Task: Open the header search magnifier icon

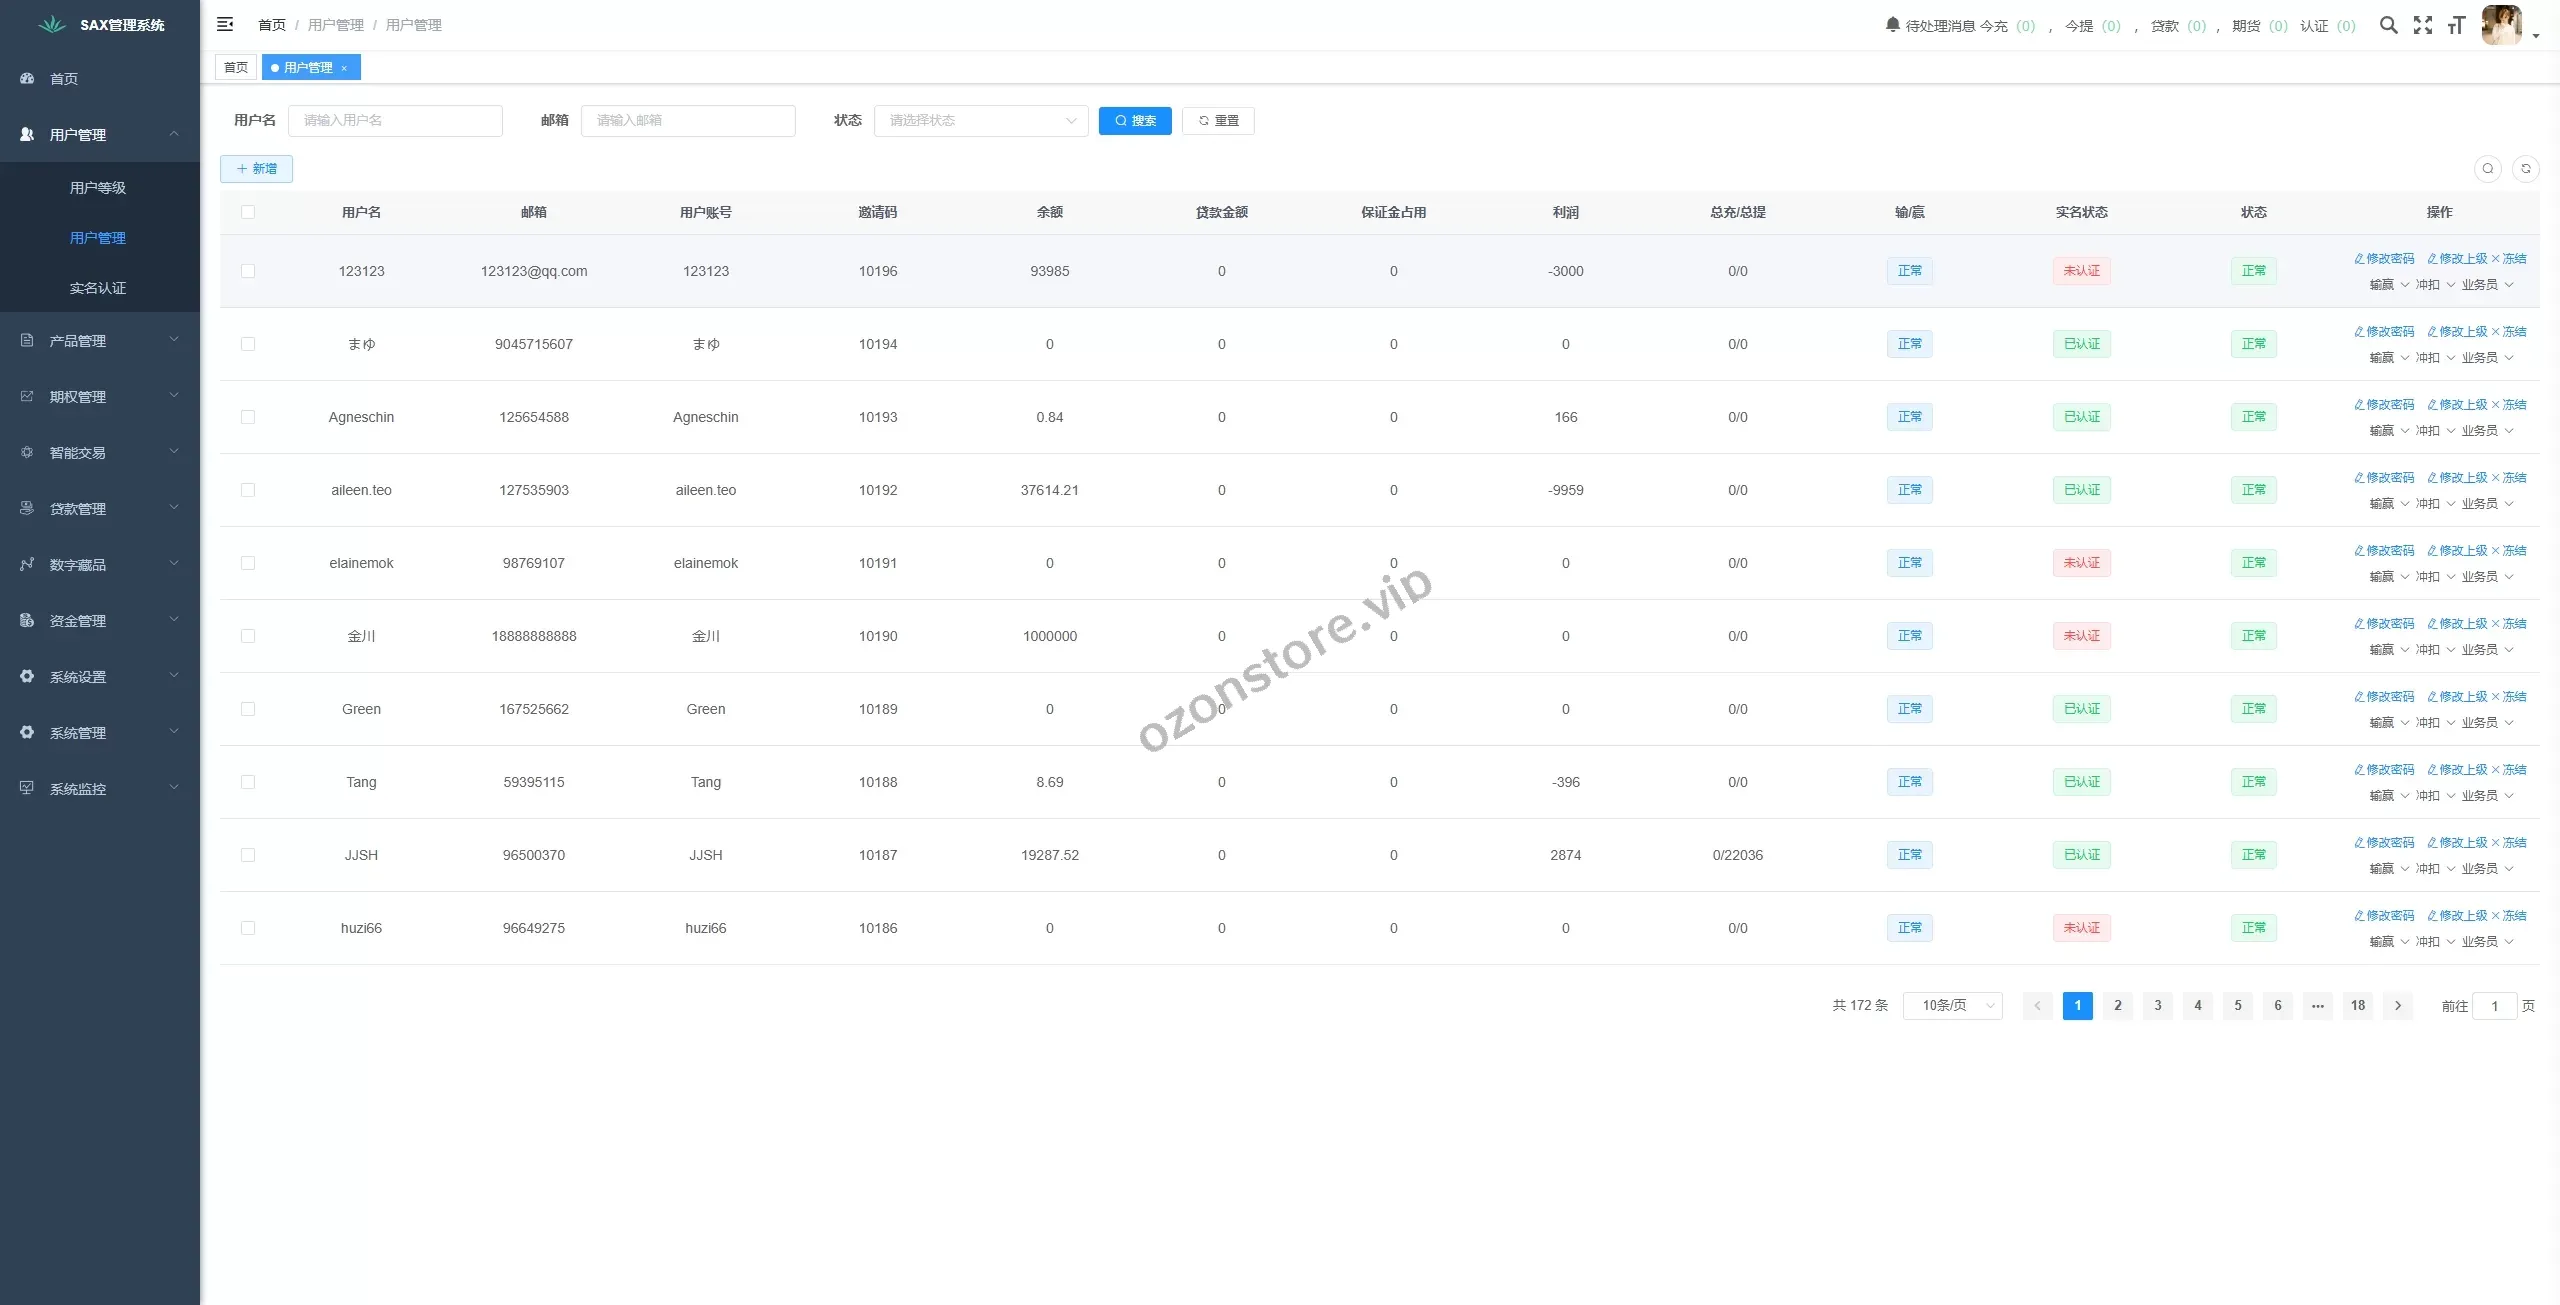Action: [2388, 25]
